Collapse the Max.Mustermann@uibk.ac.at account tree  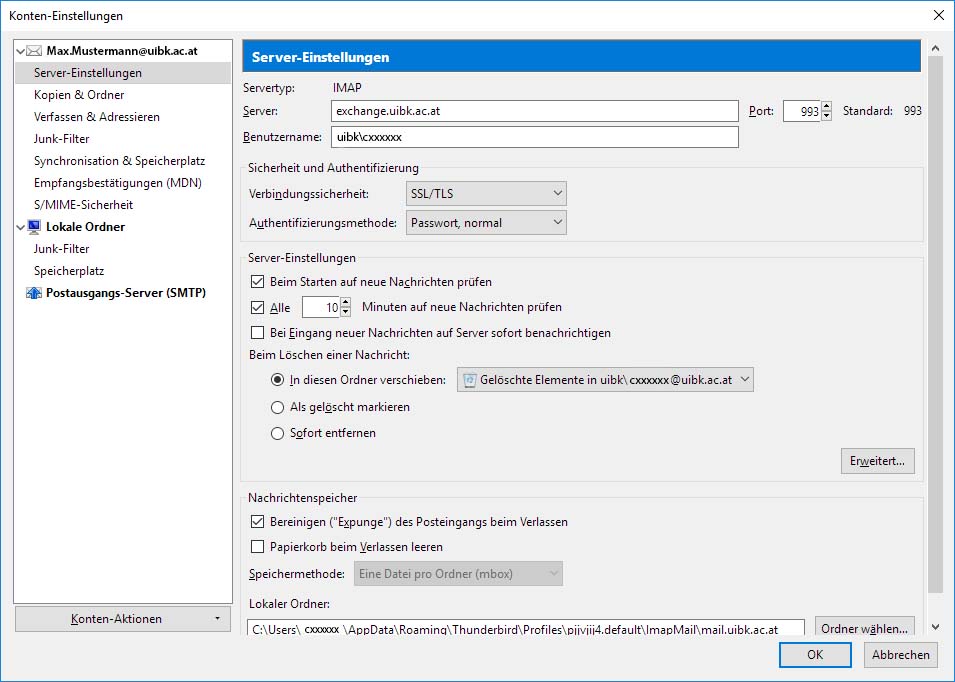pos(21,51)
